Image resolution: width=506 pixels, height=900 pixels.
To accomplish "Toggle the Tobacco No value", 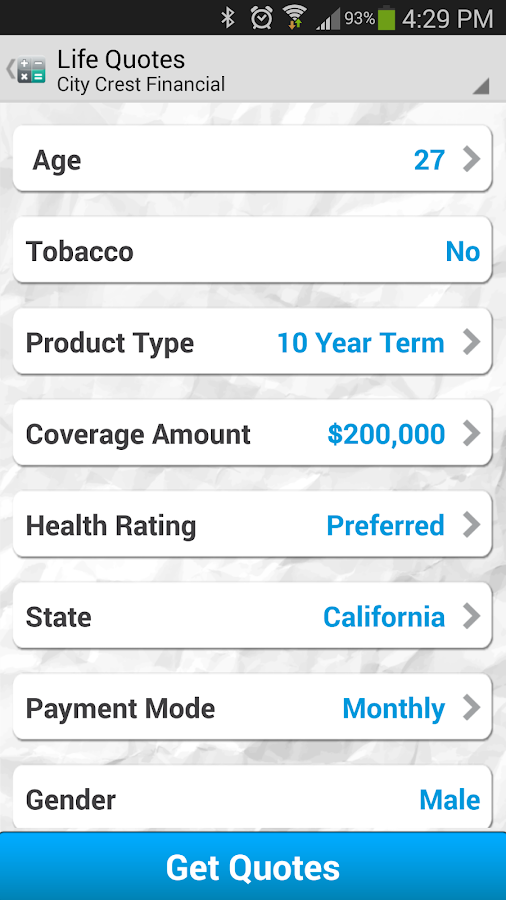I will [x=462, y=251].
